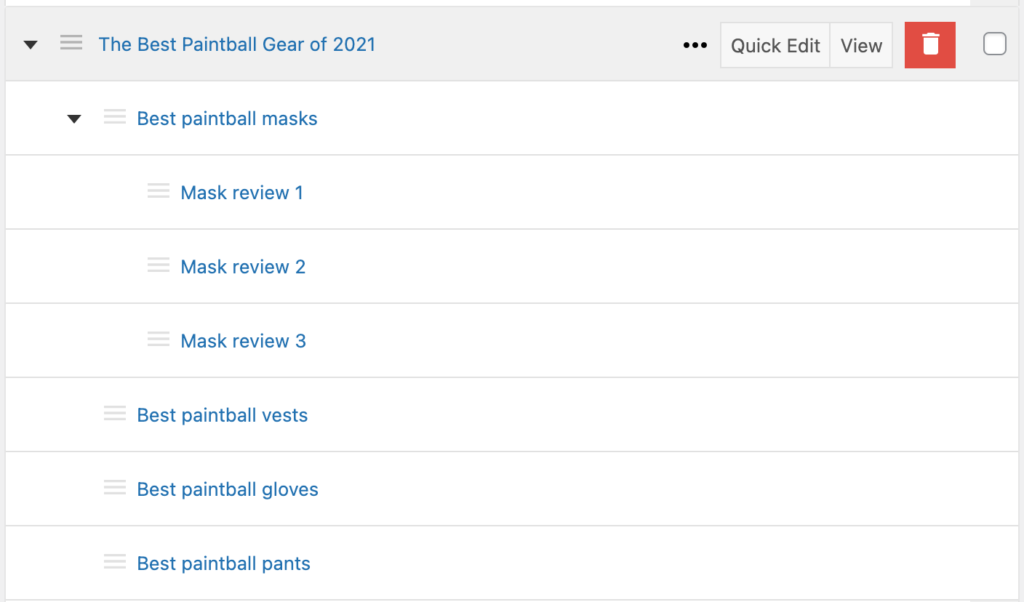Image resolution: width=1024 pixels, height=602 pixels.
Task: Click drag handle beside Mask review 3
Action: (x=159, y=340)
